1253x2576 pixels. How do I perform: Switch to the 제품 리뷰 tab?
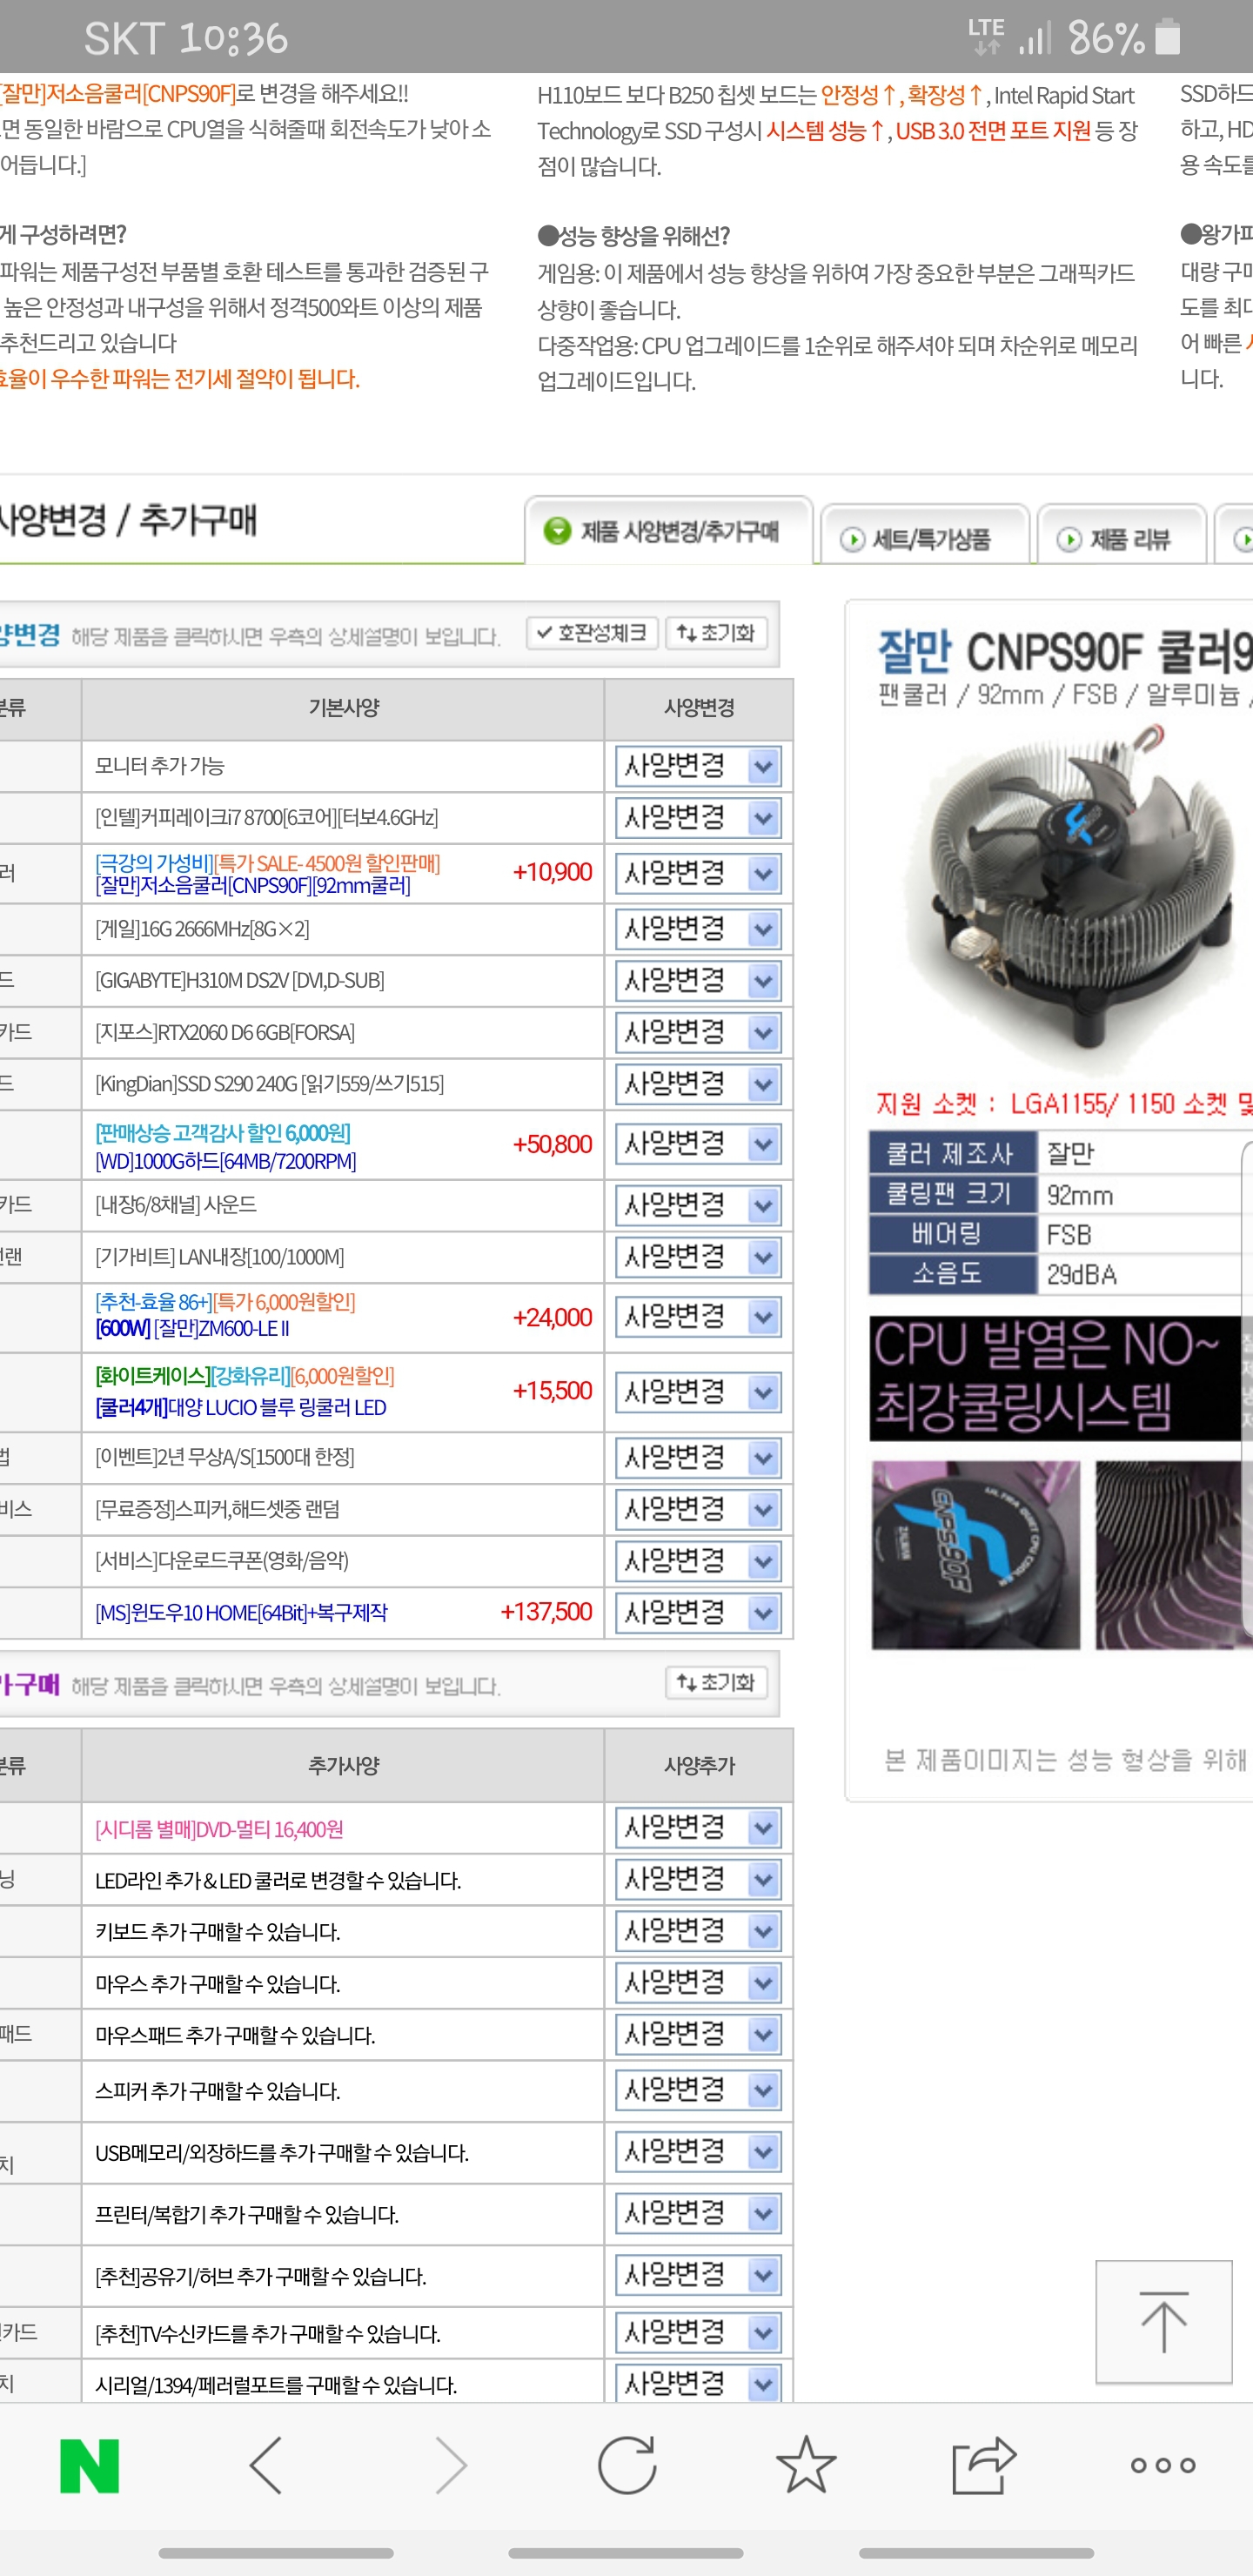[1121, 538]
